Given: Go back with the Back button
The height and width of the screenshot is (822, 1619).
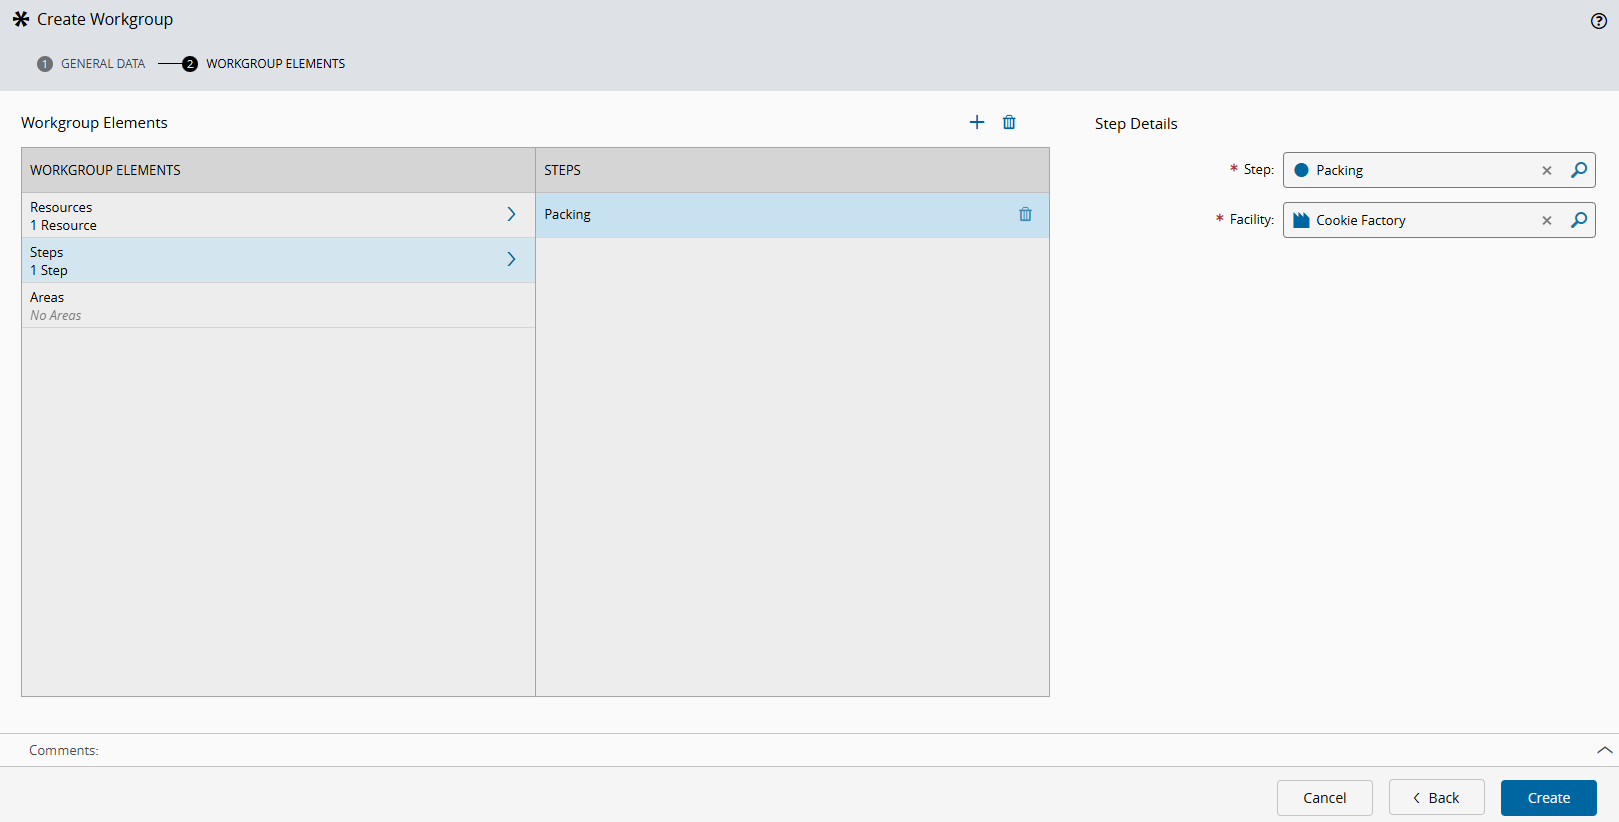Looking at the screenshot, I should pos(1436,798).
